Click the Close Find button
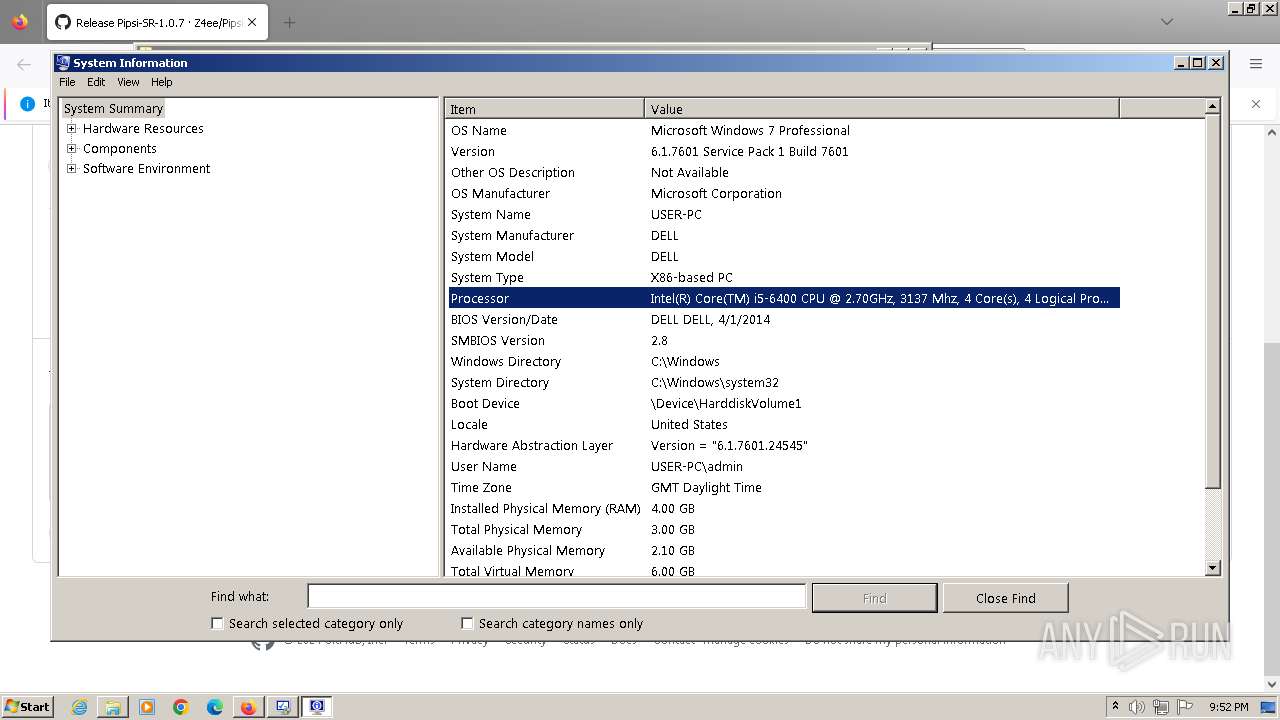This screenshot has width=1280, height=720. [1005, 598]
